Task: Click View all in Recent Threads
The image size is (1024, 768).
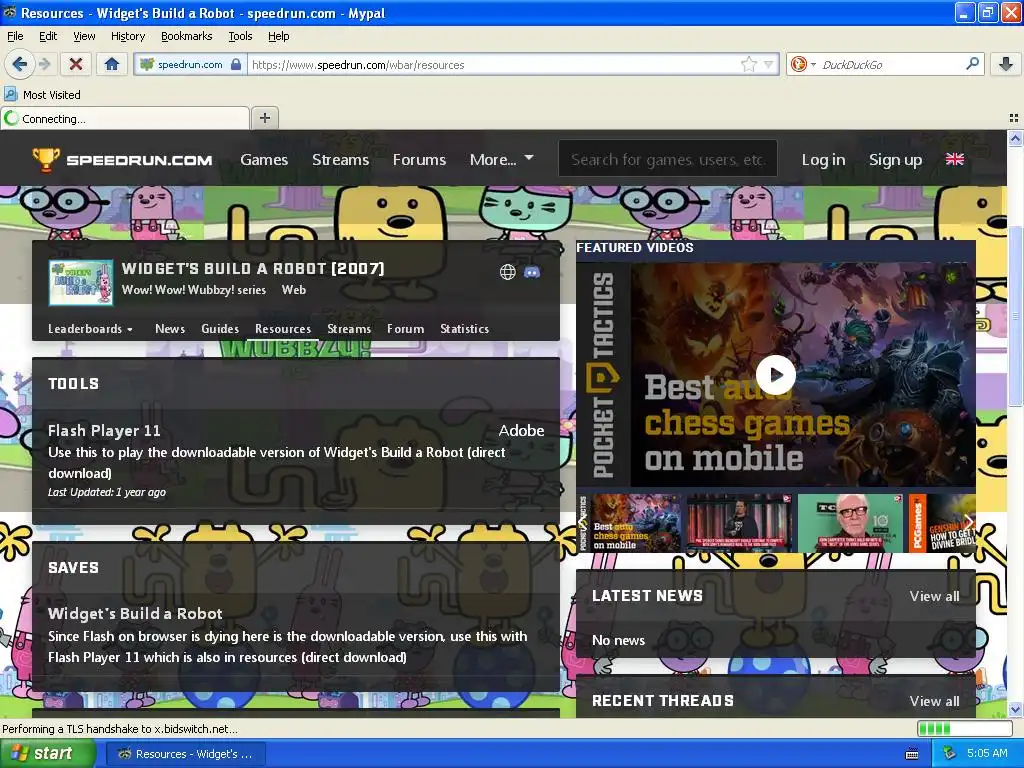Action: tap(934, 701)
